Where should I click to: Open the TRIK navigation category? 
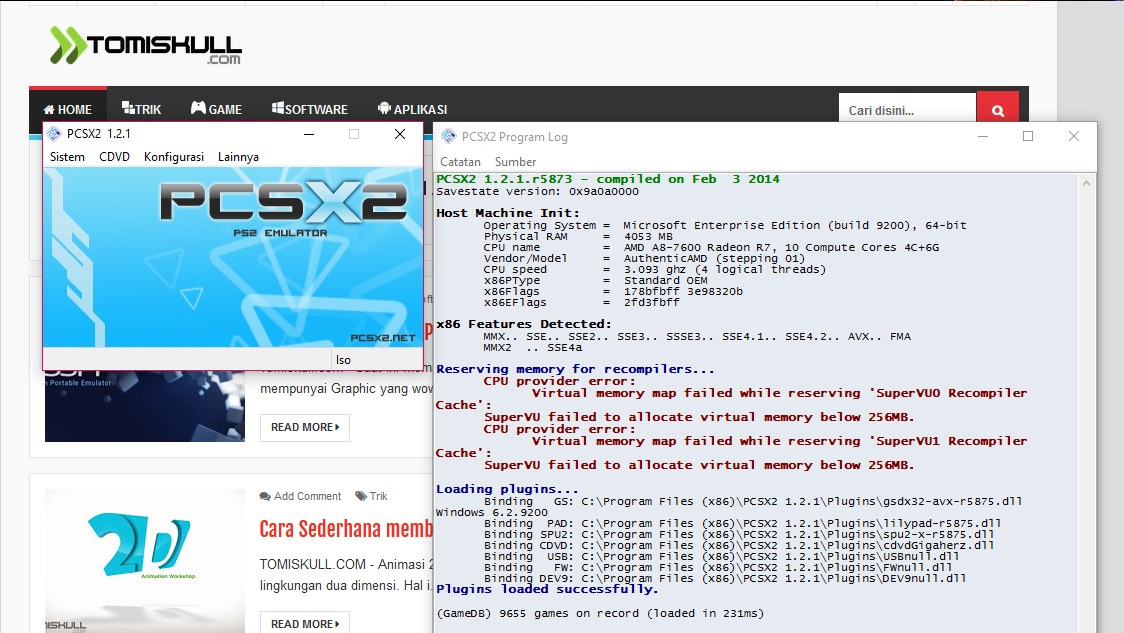(141, 109)
